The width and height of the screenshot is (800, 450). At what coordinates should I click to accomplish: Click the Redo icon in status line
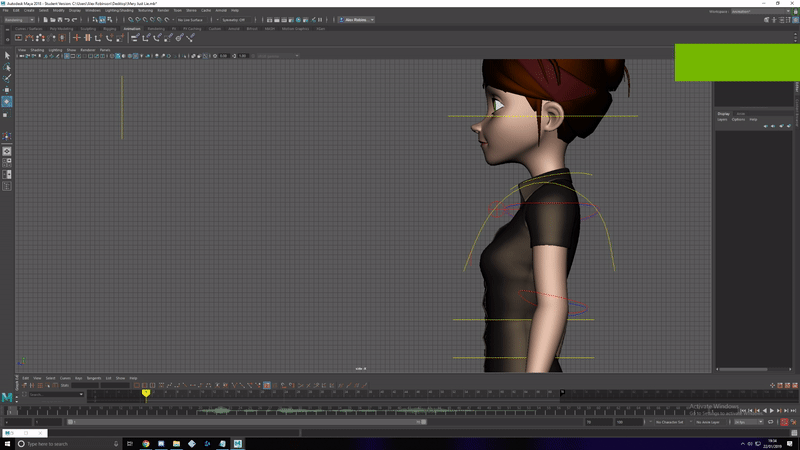(x=74, y=19)
